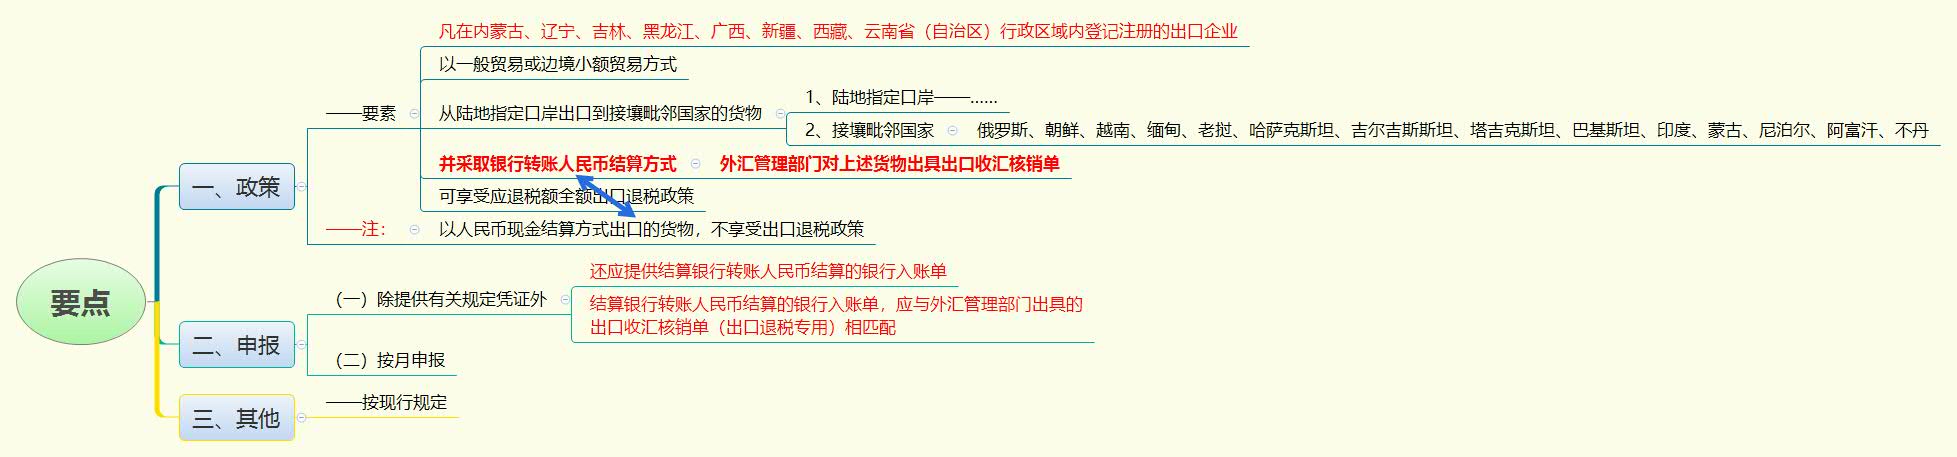Click bold red node 外汇管理部门对上述货物出具出口收汇核销单

(889, 164)
